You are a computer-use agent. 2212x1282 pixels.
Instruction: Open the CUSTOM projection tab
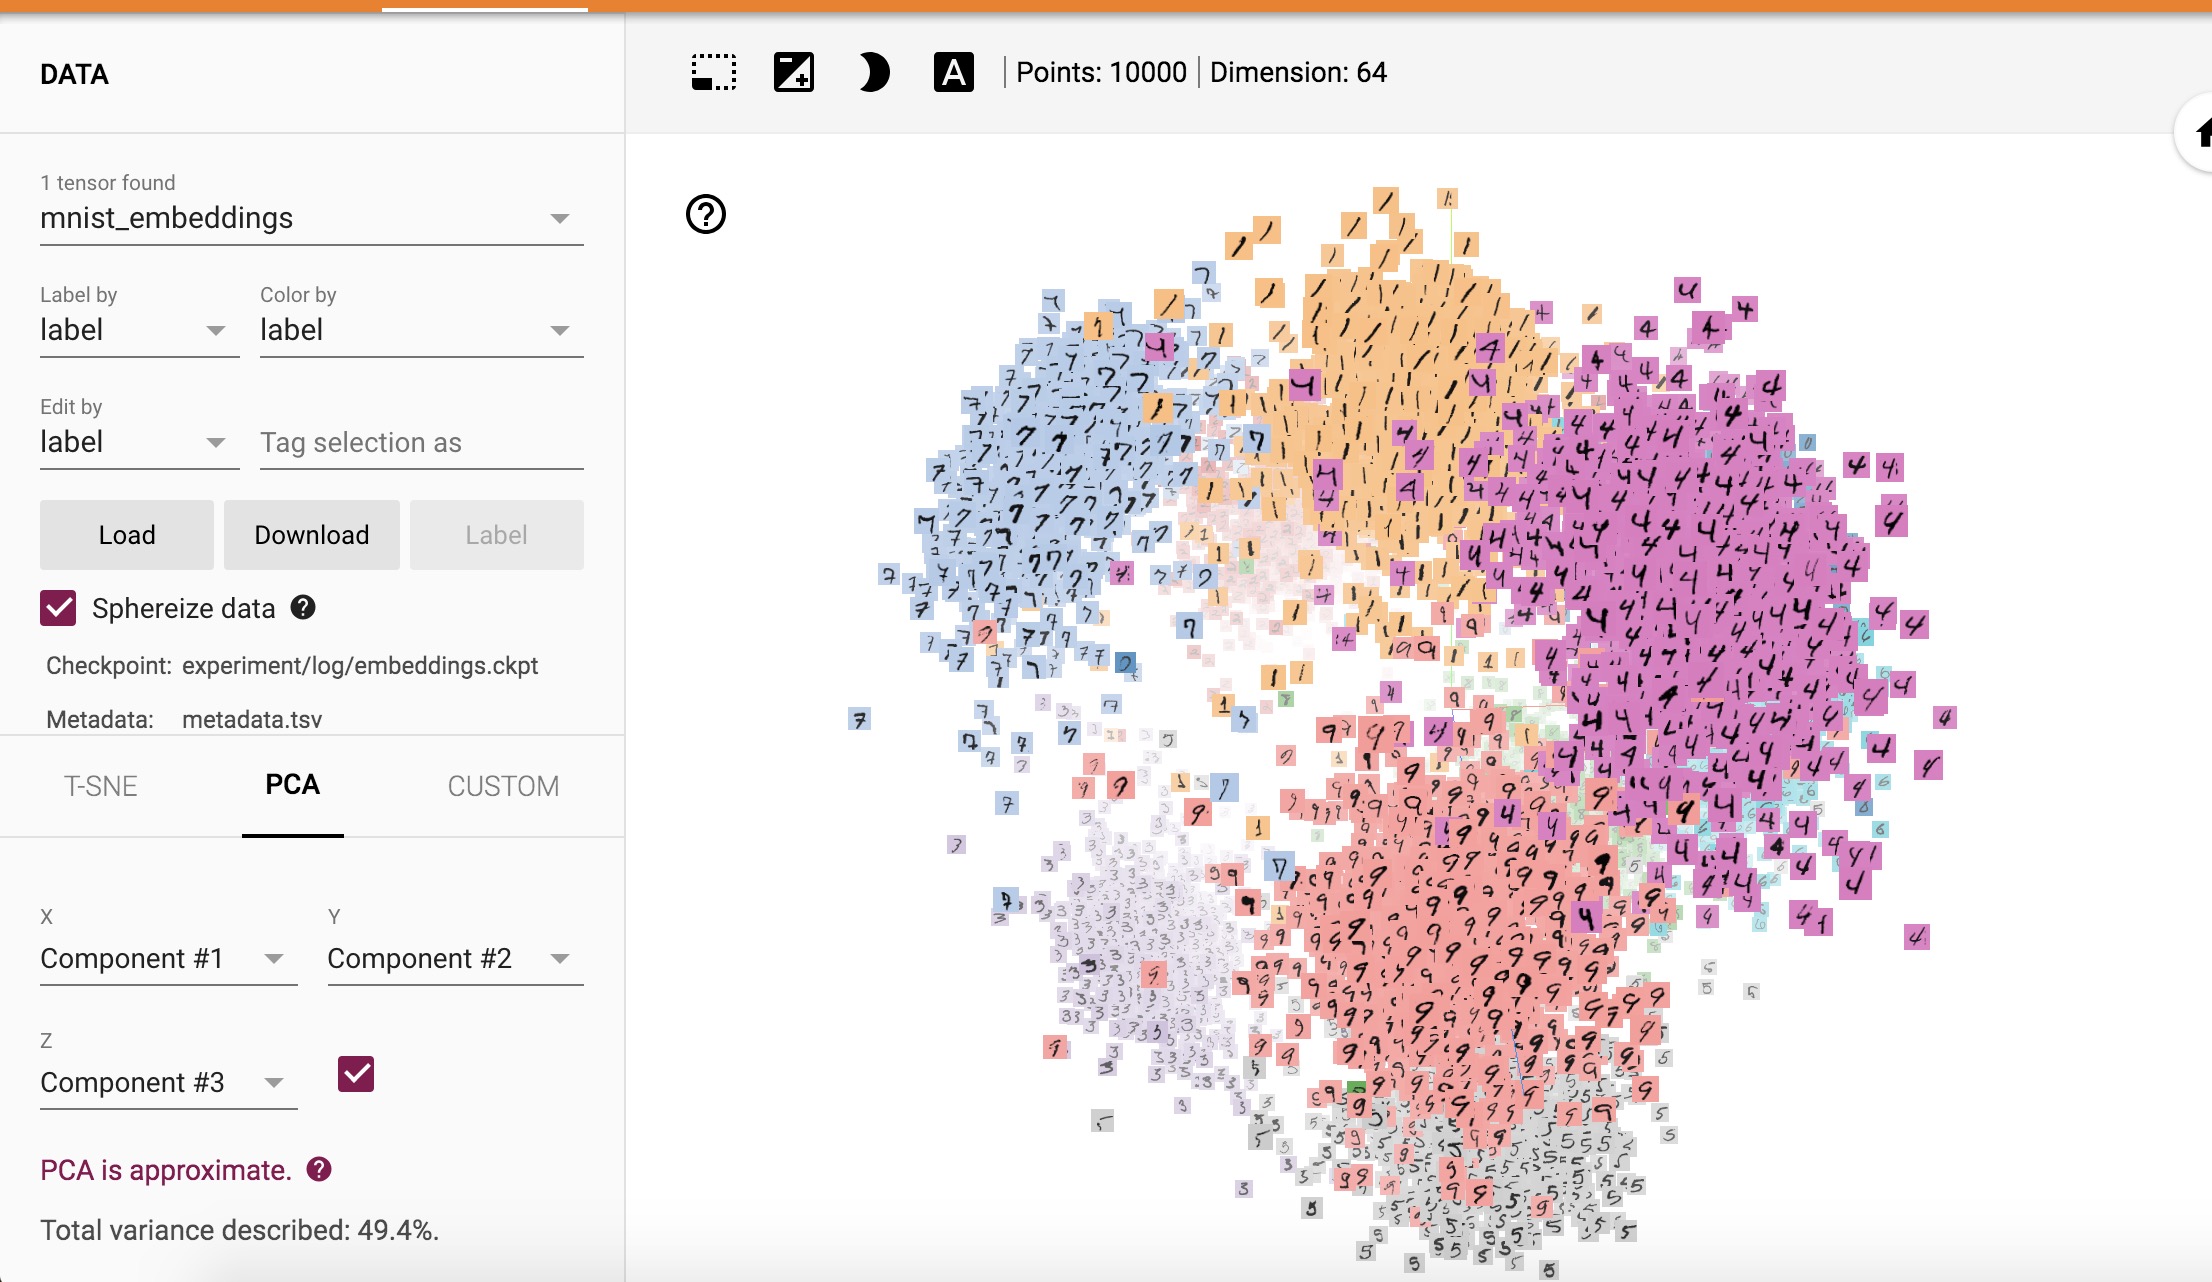click(503, 786)
